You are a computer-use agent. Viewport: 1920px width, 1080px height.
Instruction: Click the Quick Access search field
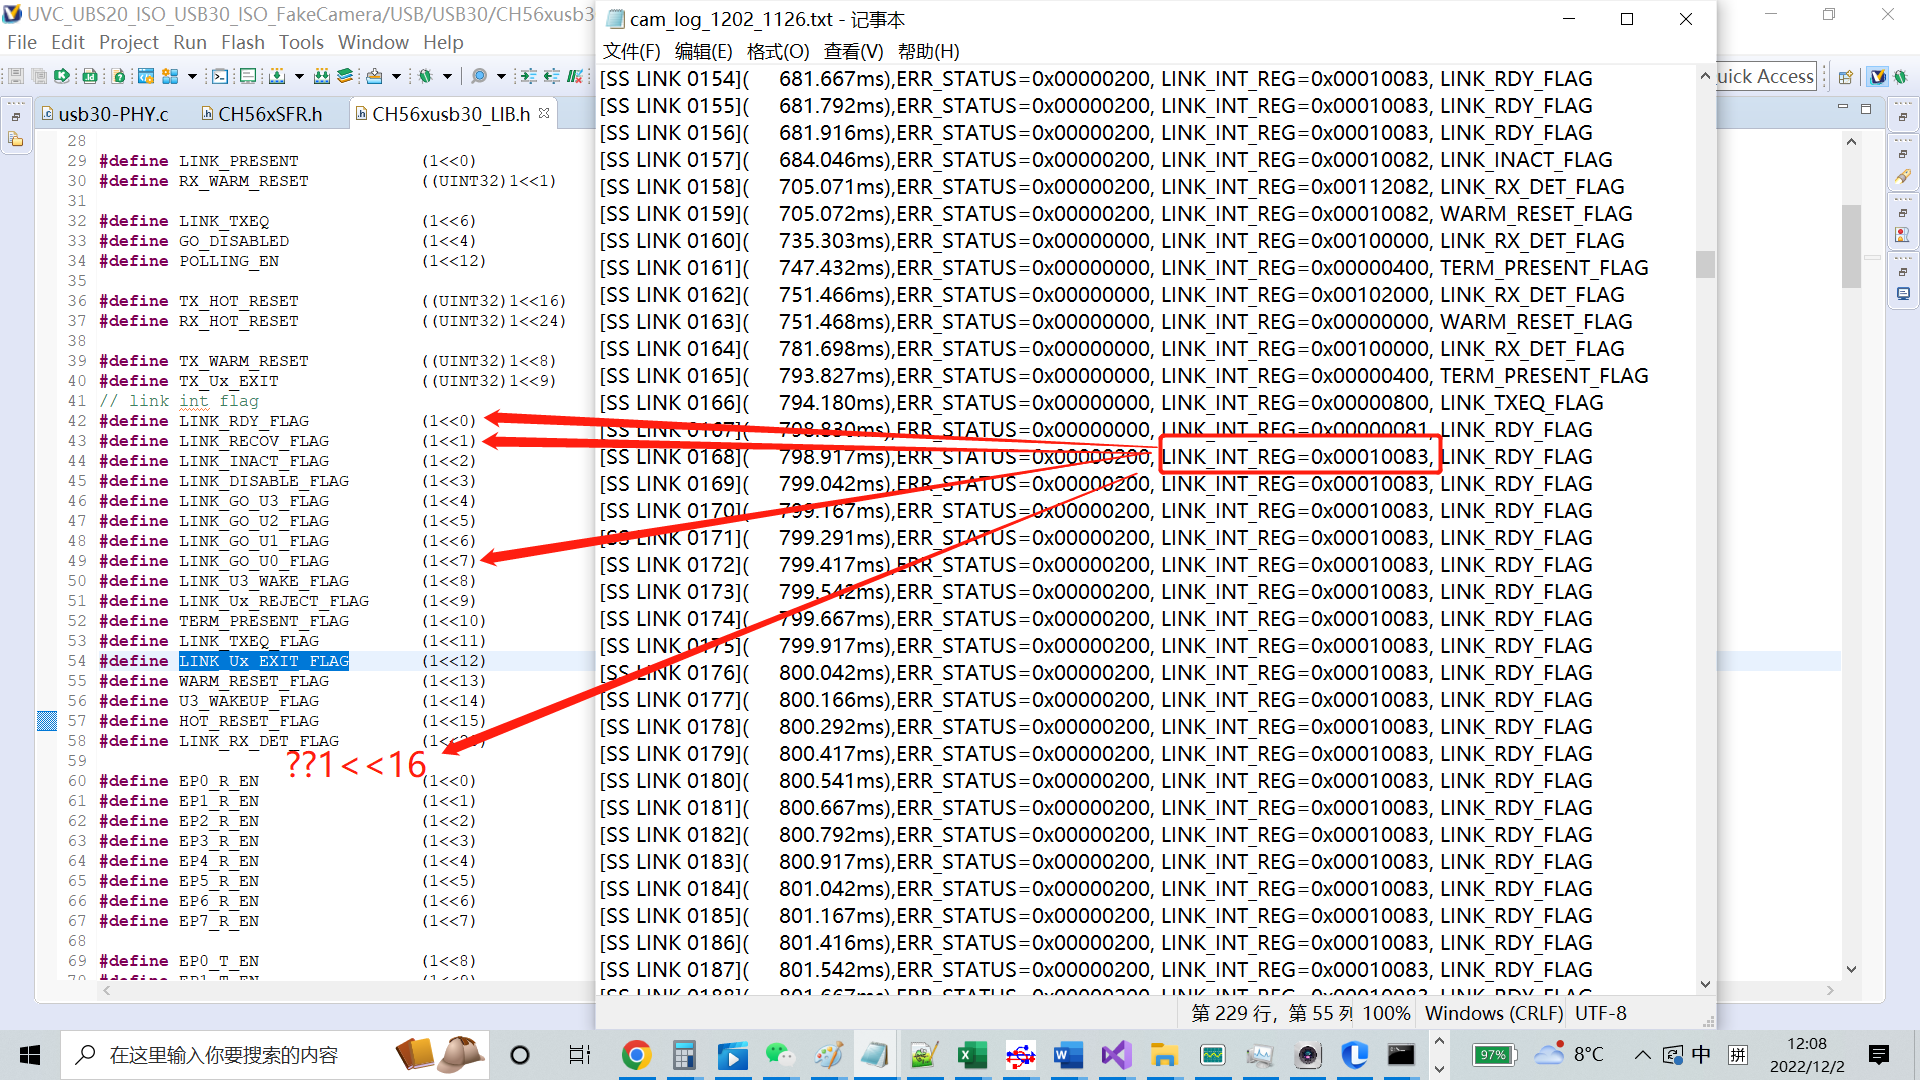point(1766,77)
